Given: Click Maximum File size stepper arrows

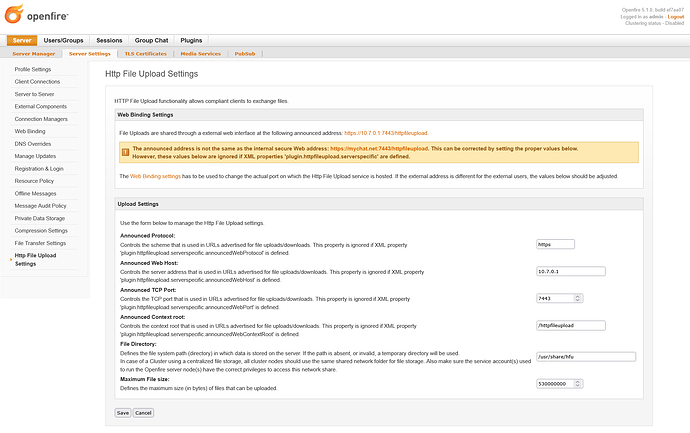Looking at the screenshot, I should point(578,384).
